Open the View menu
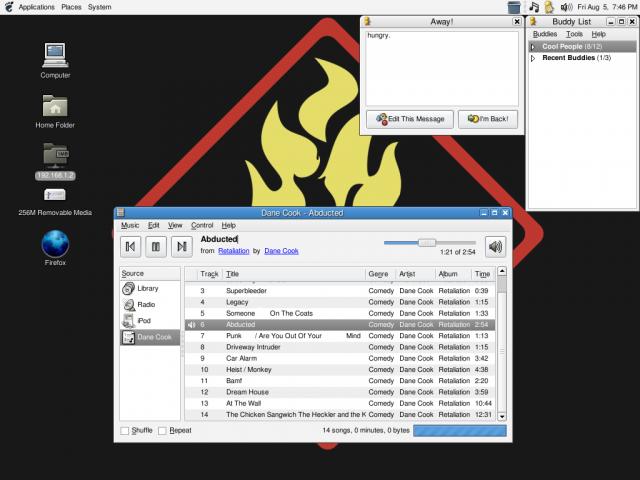Image resolution: width=640 pixels, height=480 pixels. (x=175, y=225)
